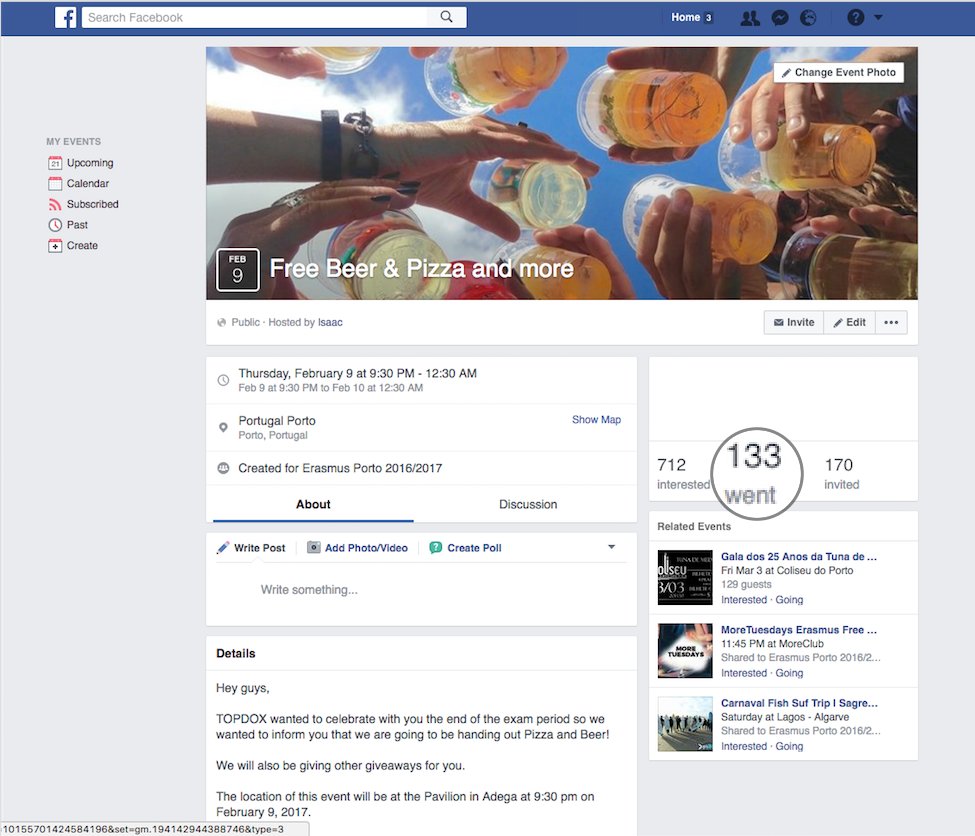
Task: Open the friend requests icon
Action: coord(750,18)
